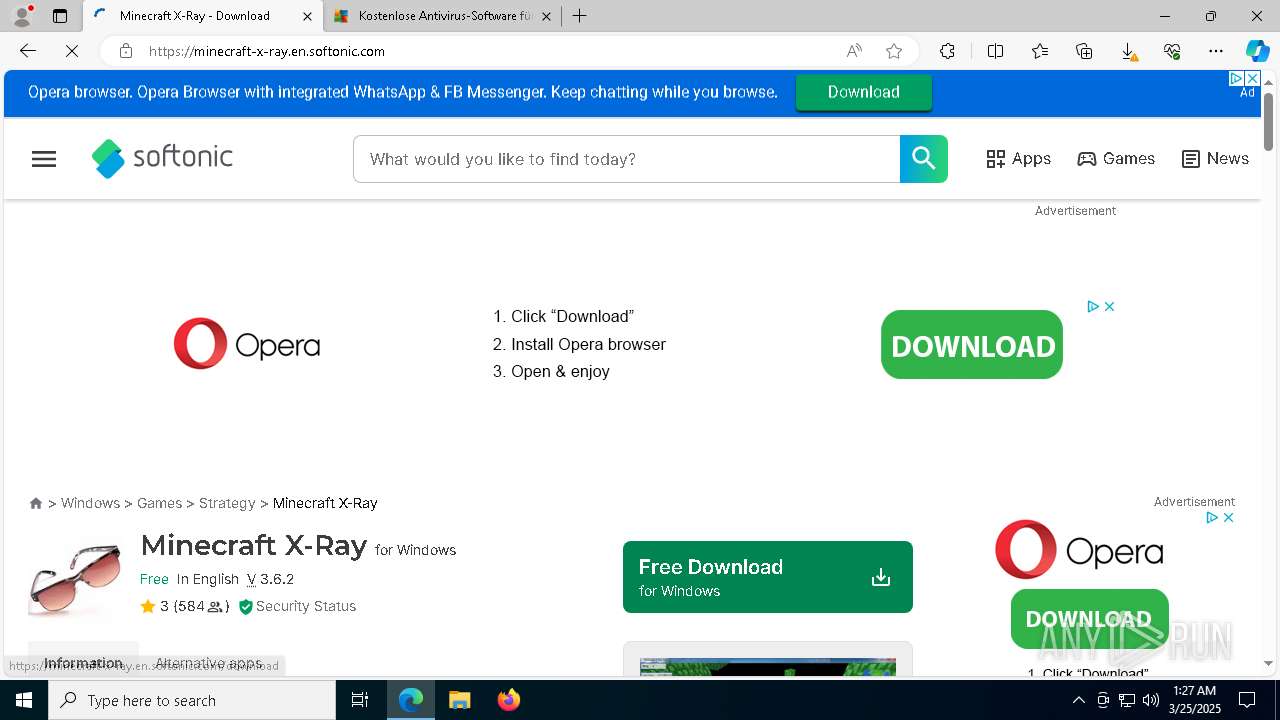
Task: Submit search with magnifier button
Action: (x=923, y=159)
